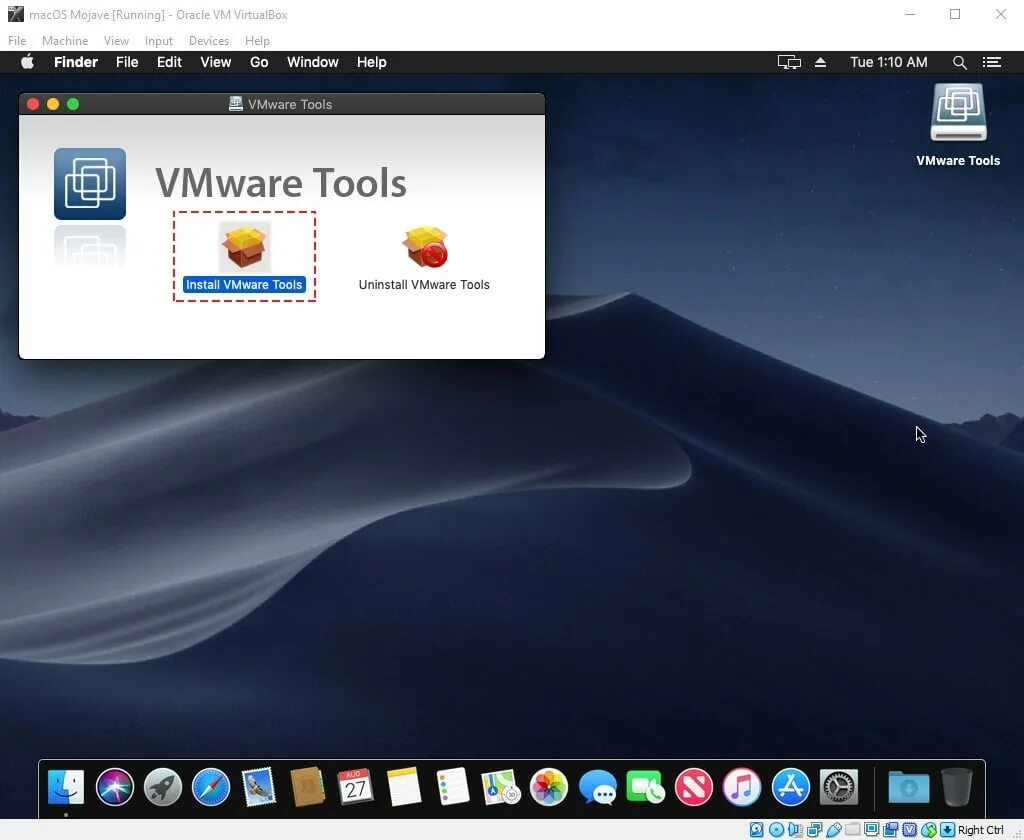Open Safari from the Dock

(211, 786)
